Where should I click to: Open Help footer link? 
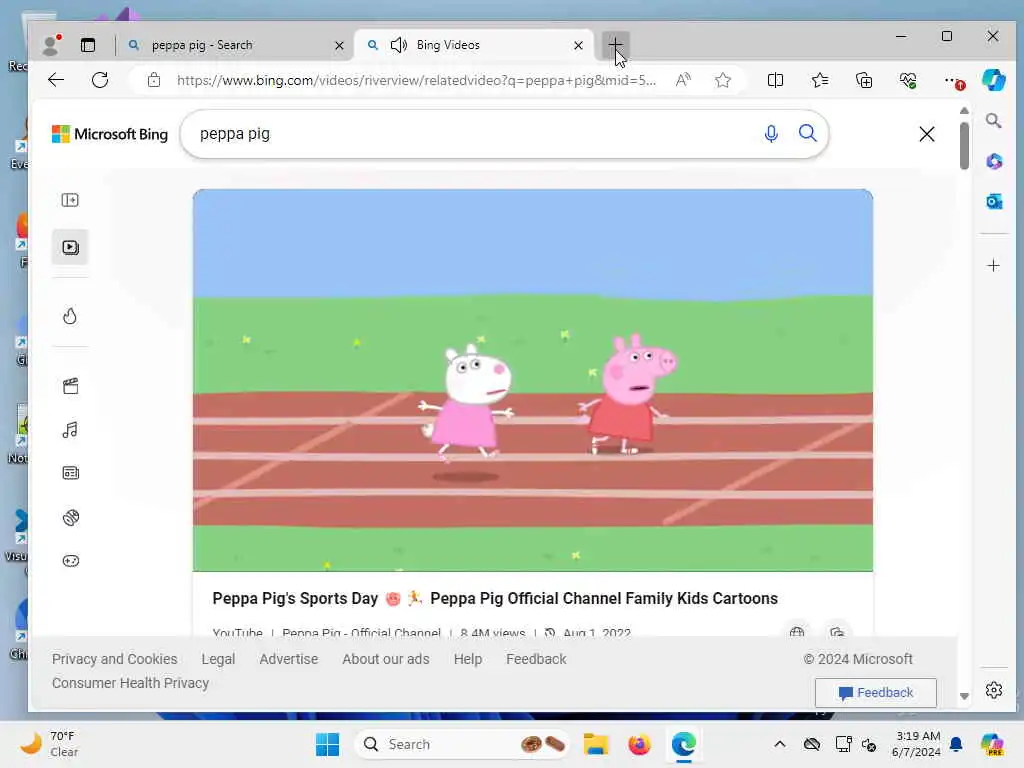coord(468,659)
